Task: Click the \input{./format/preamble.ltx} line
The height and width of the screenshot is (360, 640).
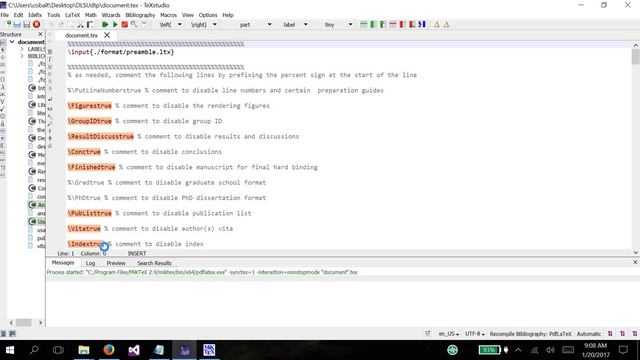Action: [x=121, y=52]
